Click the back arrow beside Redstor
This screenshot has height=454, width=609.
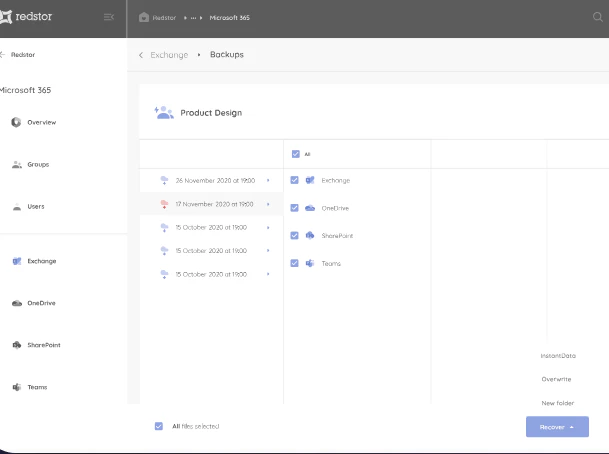point(3,55)
